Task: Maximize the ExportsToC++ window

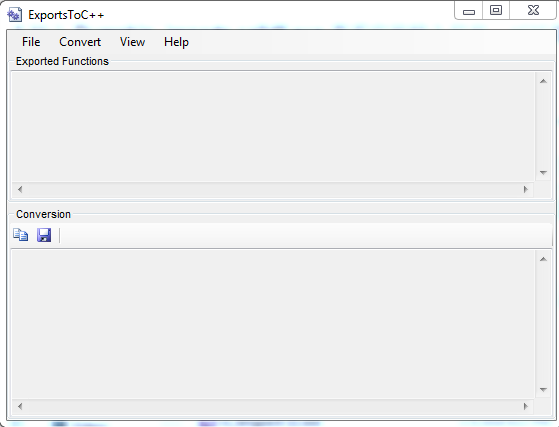Action: pyautogui.click(x=496, y=11)
